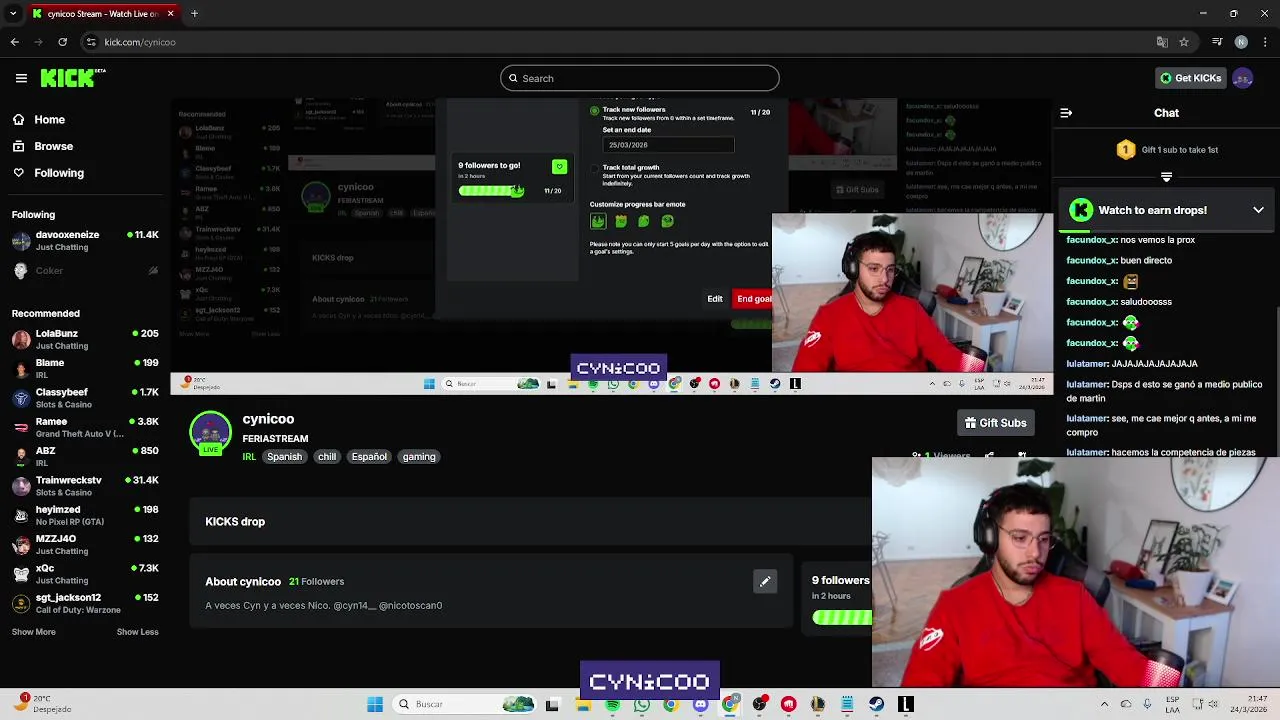Select the gaming tag
Viewport: 1280px width, 720px height.
(419, 457)
